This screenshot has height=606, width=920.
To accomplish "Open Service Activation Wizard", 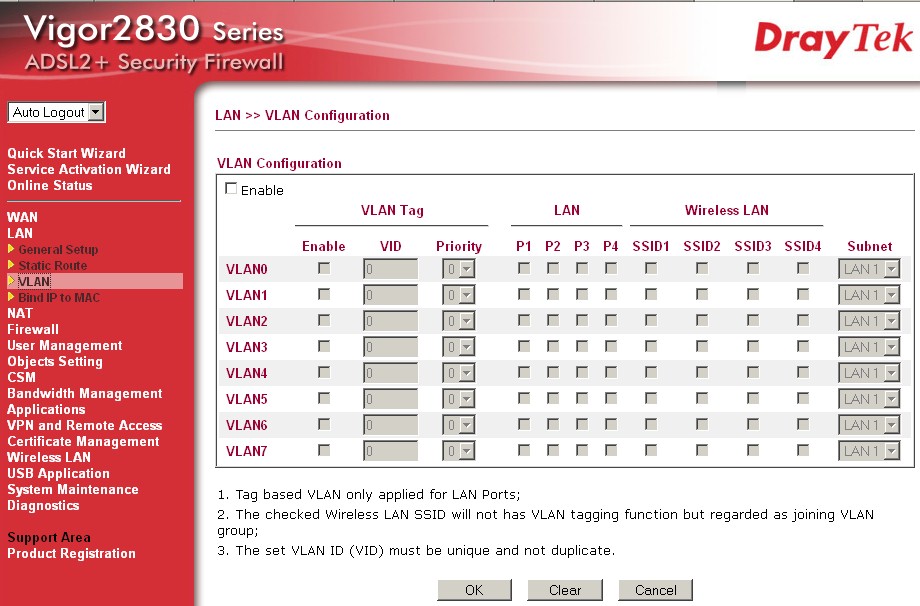I will point(89,169).
